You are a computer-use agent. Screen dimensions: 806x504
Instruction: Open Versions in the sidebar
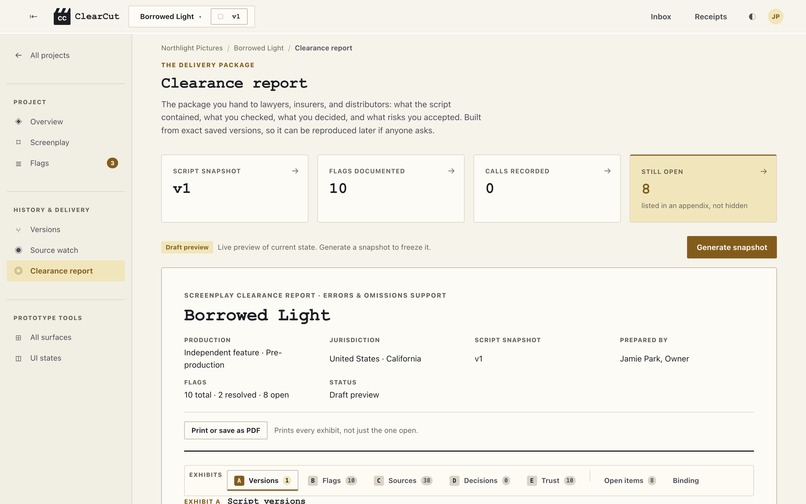coord(66,229)
